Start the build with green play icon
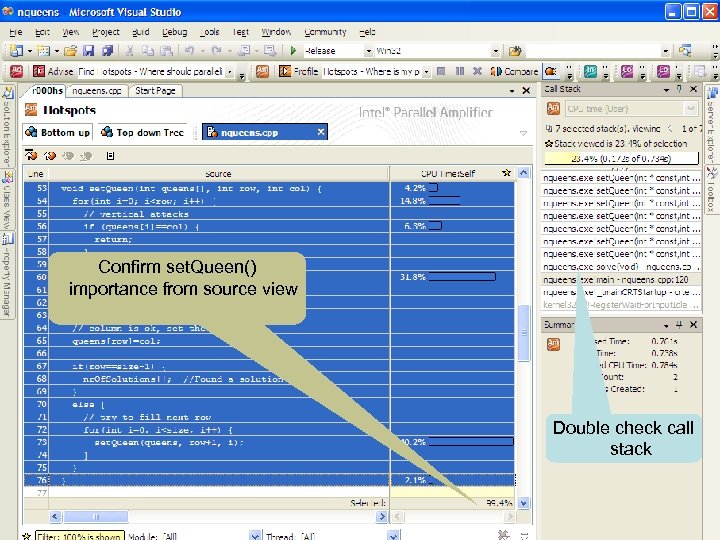Image resolution: width=720 pixels, height=540 pixels. click(293, 51)
